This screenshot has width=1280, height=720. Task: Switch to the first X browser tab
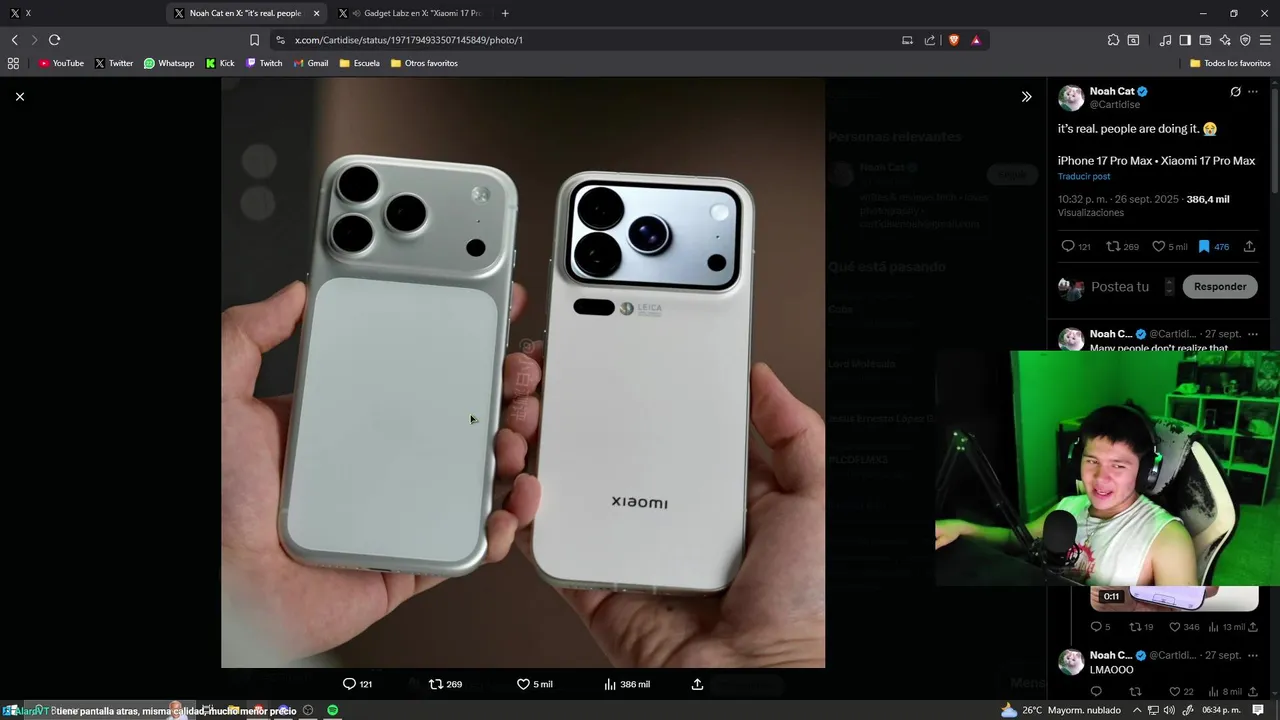80,13
